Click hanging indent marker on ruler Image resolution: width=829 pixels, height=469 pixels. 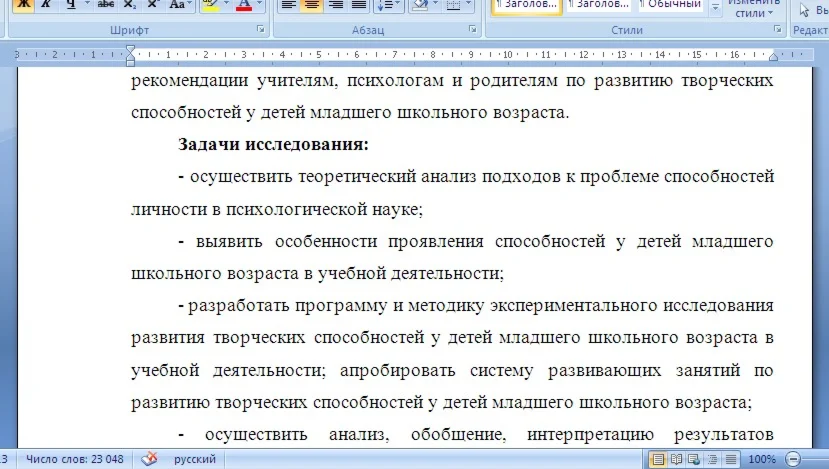click(x=131, y=57)
